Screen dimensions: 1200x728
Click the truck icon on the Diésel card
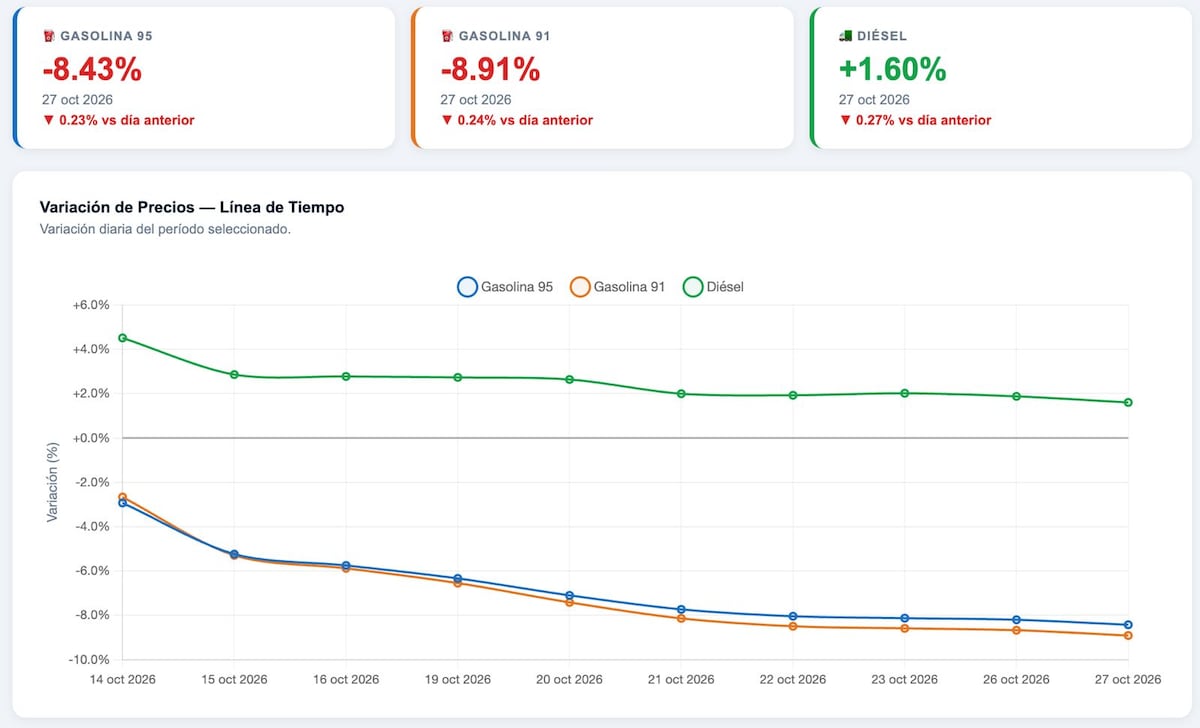tap(846, 36)
